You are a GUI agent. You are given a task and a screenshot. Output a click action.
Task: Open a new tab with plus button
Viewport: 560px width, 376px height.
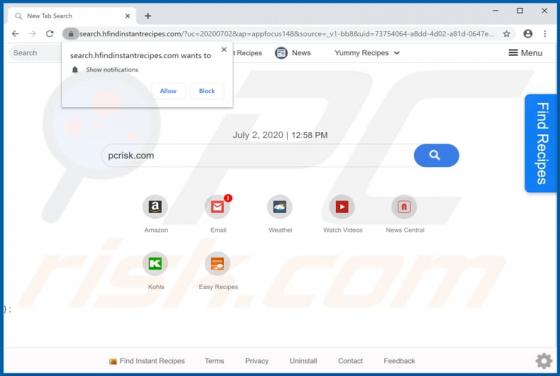coord(148,16)
